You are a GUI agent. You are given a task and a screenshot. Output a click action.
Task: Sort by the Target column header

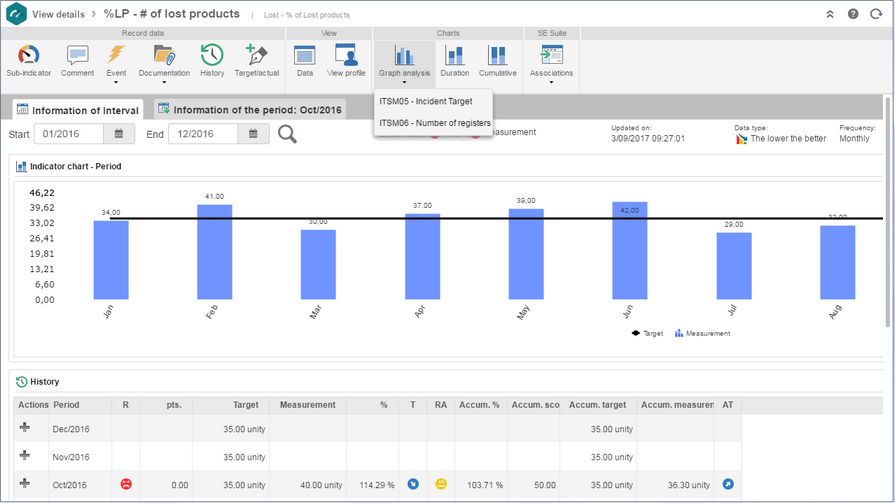pos(231,405)
